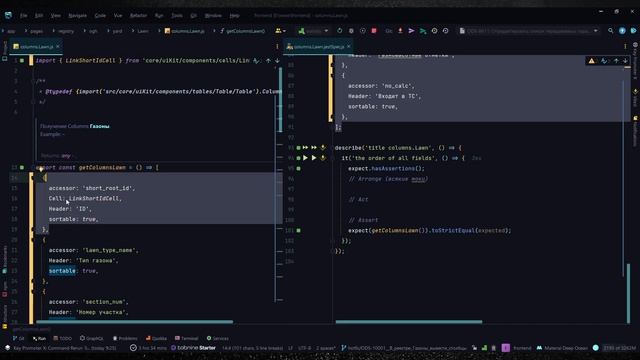
Task: Click the Tabnine Starter status widget
Action: [x=193, y=348]
